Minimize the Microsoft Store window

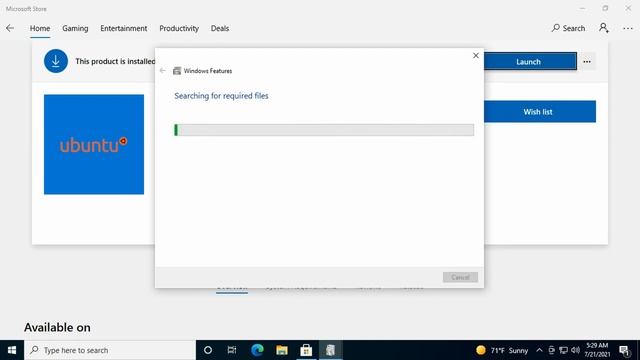(x=582, y=8)
